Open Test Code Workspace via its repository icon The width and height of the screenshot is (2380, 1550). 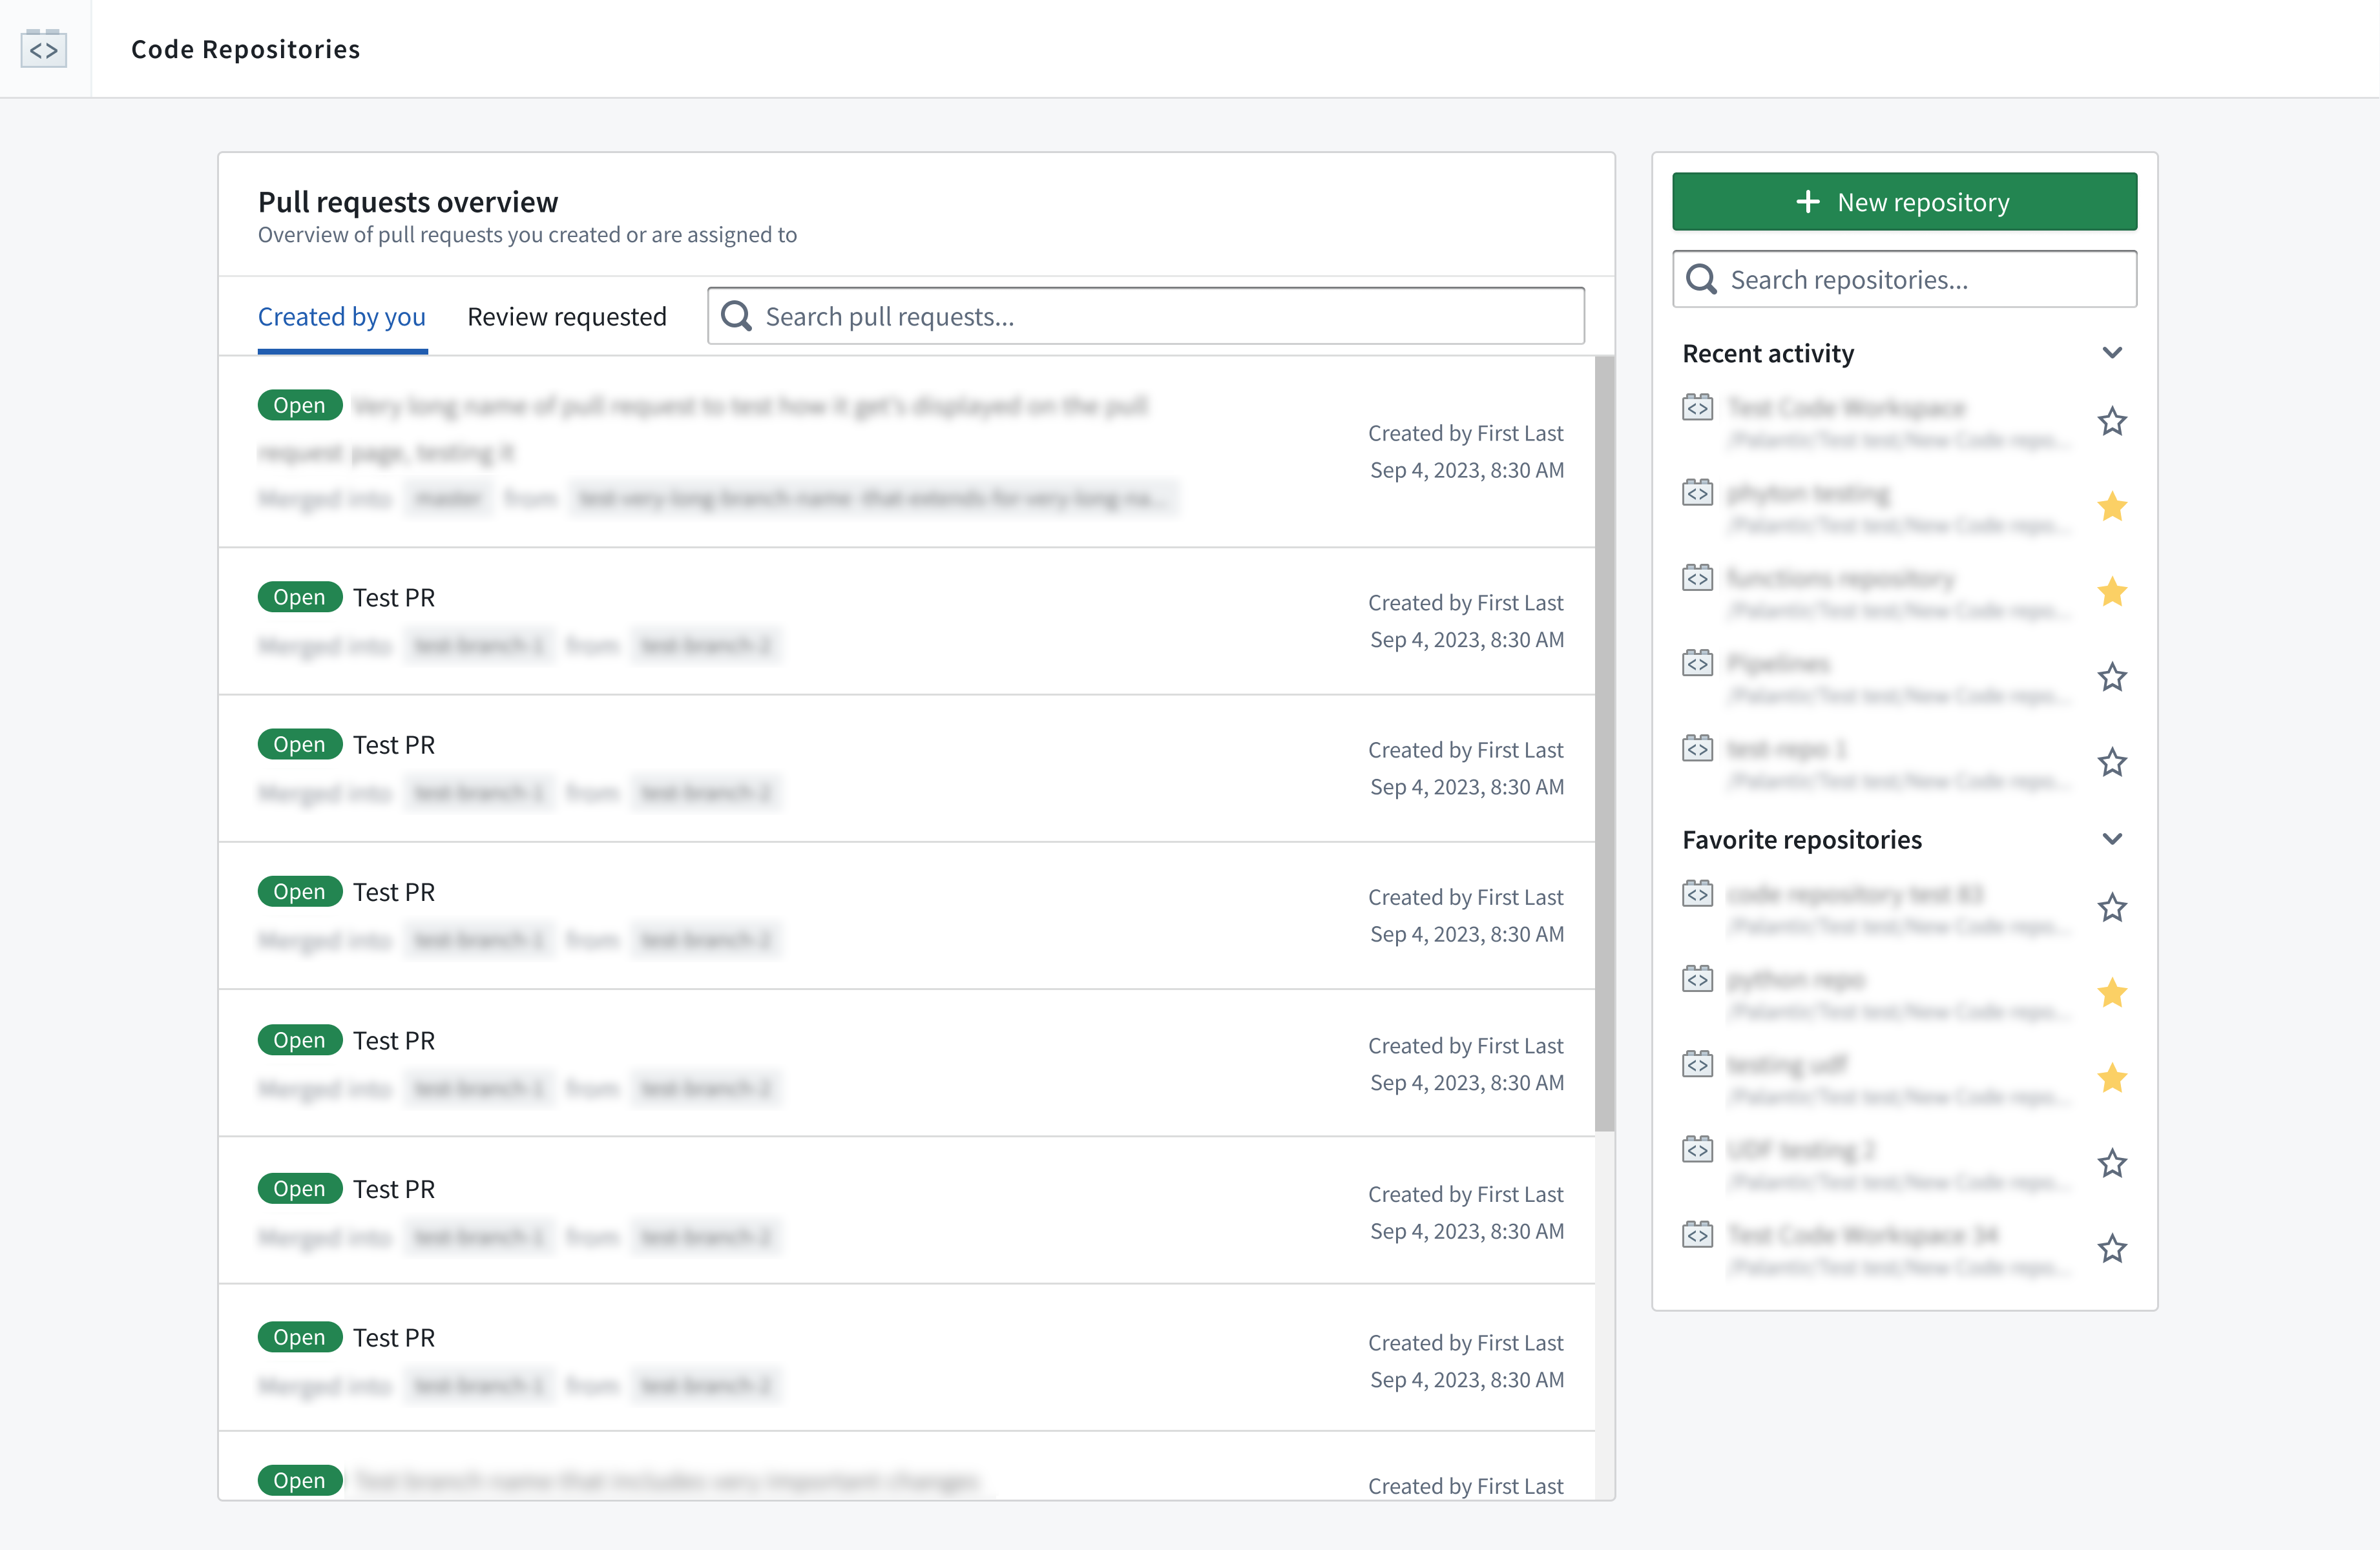click(x=1697, y=407)
